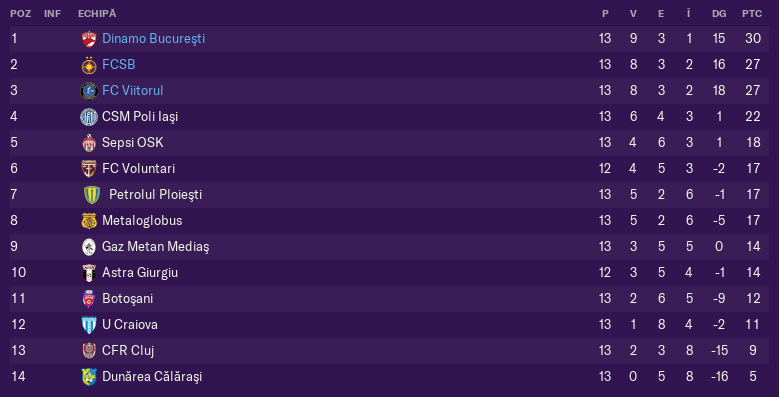Click the FC Viitorul crest icon
Screen dimensions: 779x397
[89, 91]
